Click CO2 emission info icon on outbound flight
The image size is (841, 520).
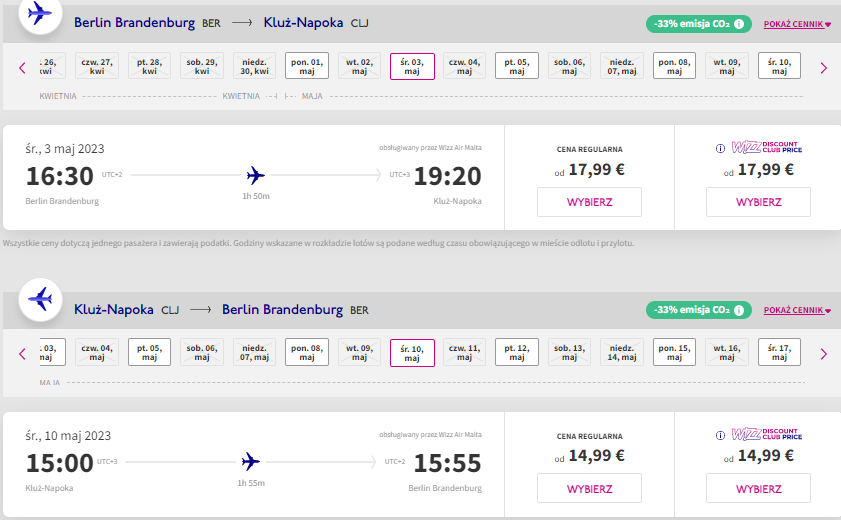point(739,24)
